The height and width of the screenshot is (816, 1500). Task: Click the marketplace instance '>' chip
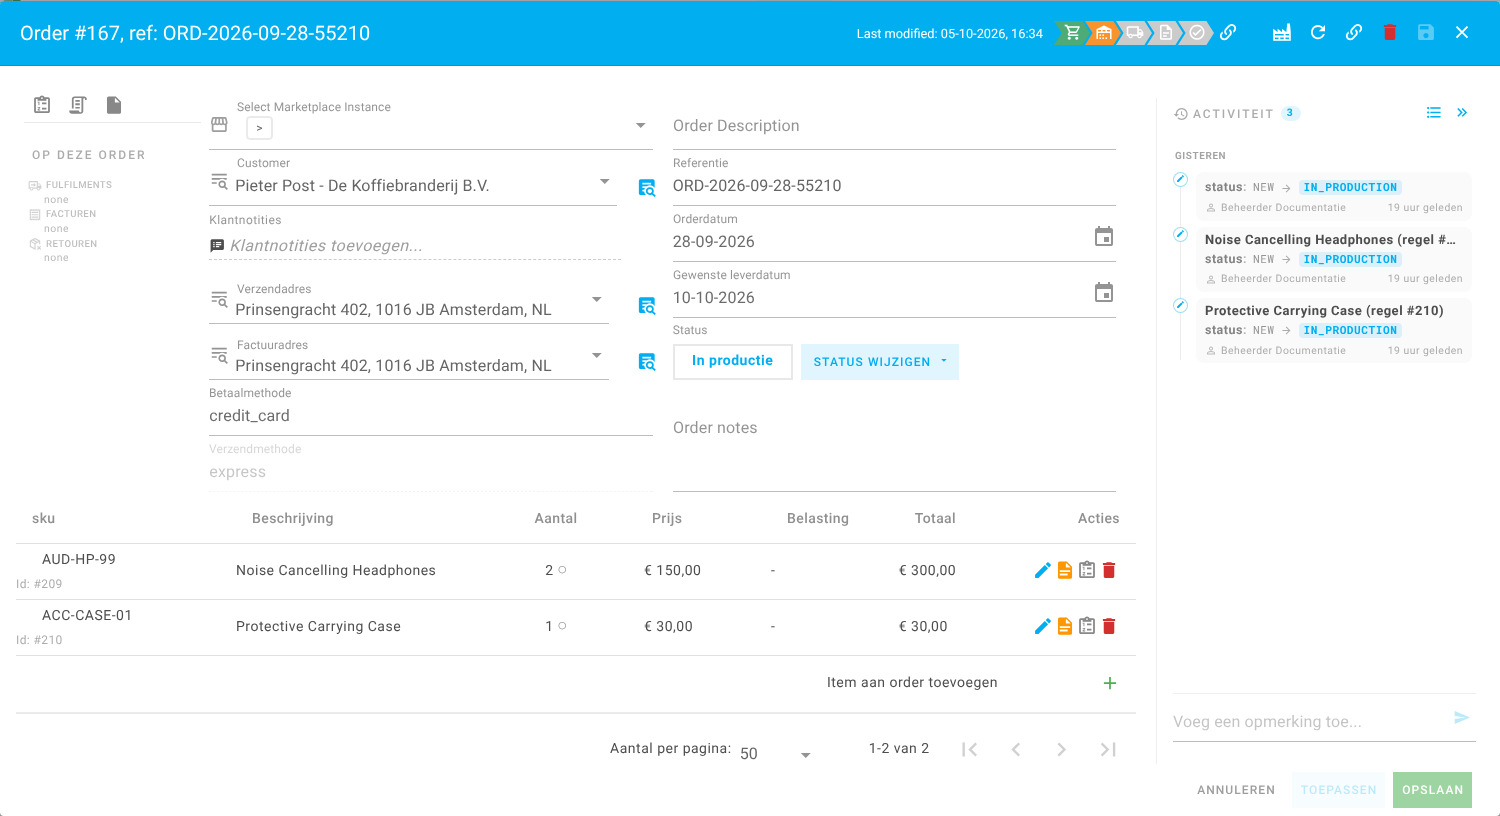tap(259, 128)
